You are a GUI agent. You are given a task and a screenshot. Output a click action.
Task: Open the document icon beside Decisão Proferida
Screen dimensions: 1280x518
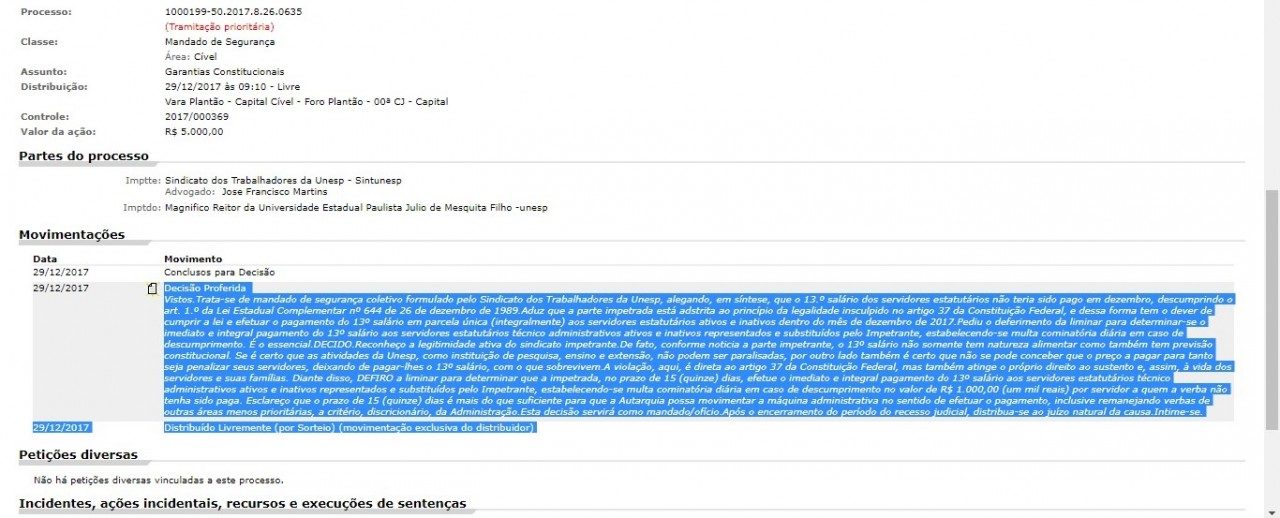pyautogui.click(x=152, y=289)
